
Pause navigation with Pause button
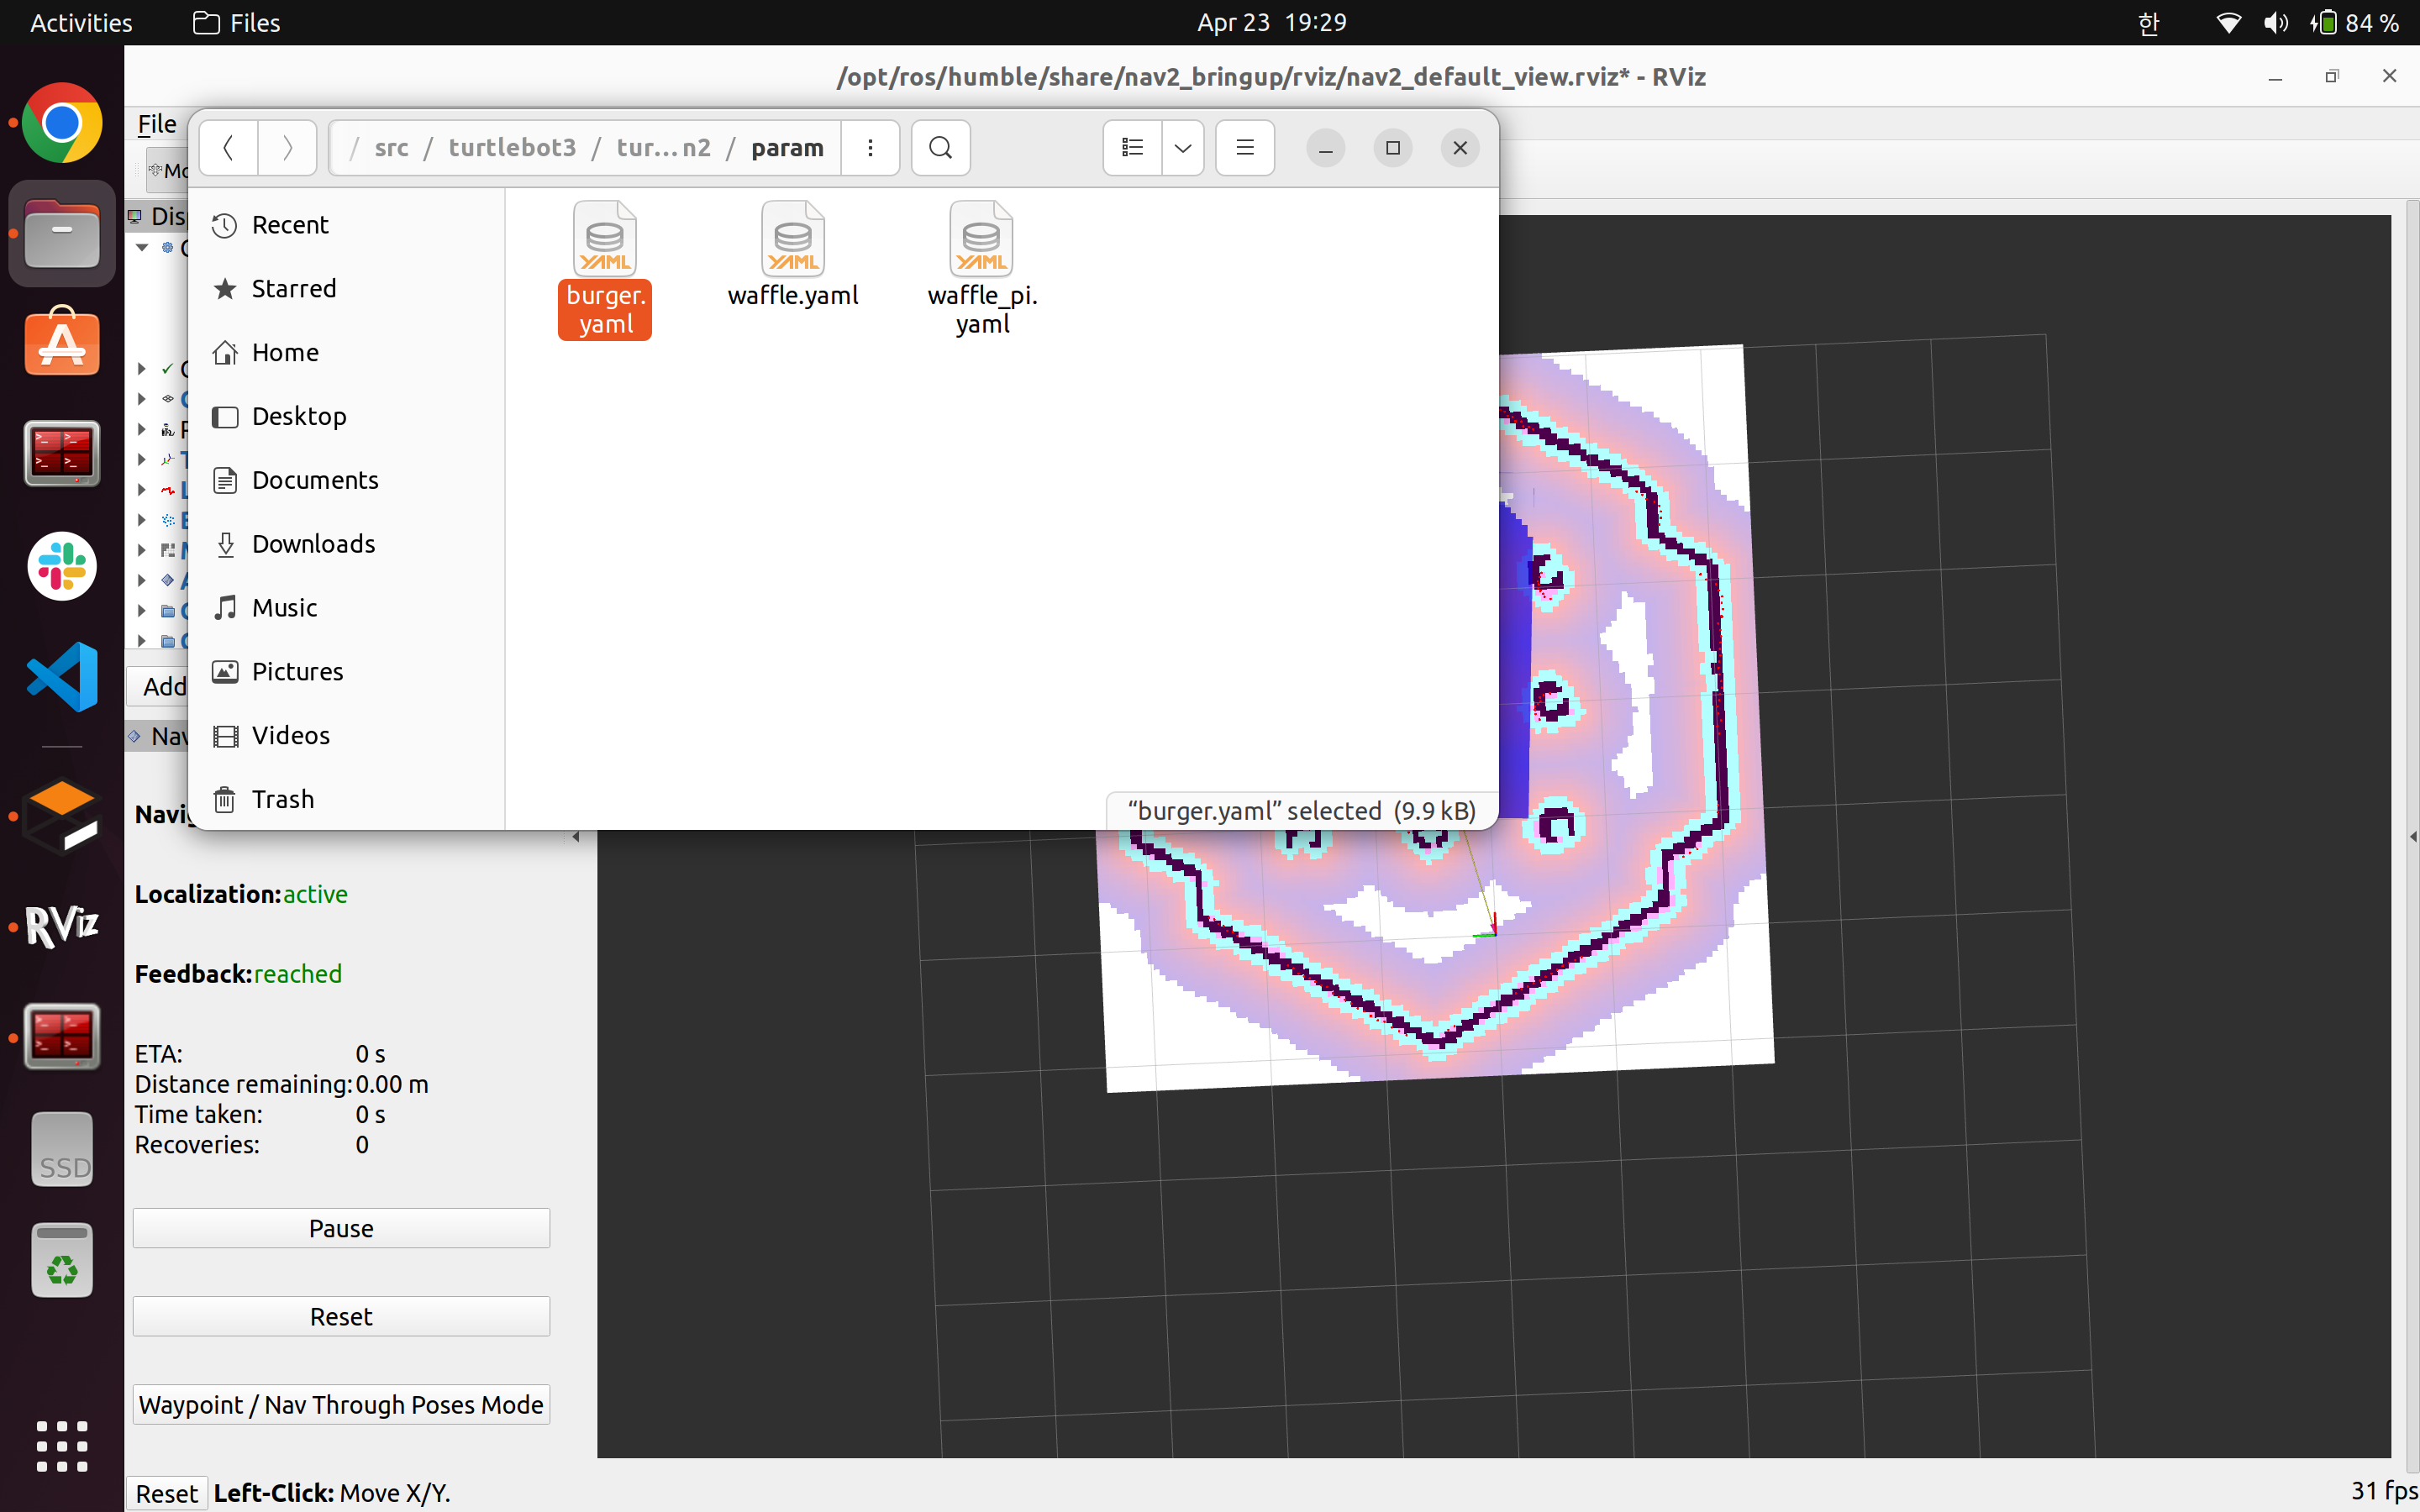coord(341,1228)
